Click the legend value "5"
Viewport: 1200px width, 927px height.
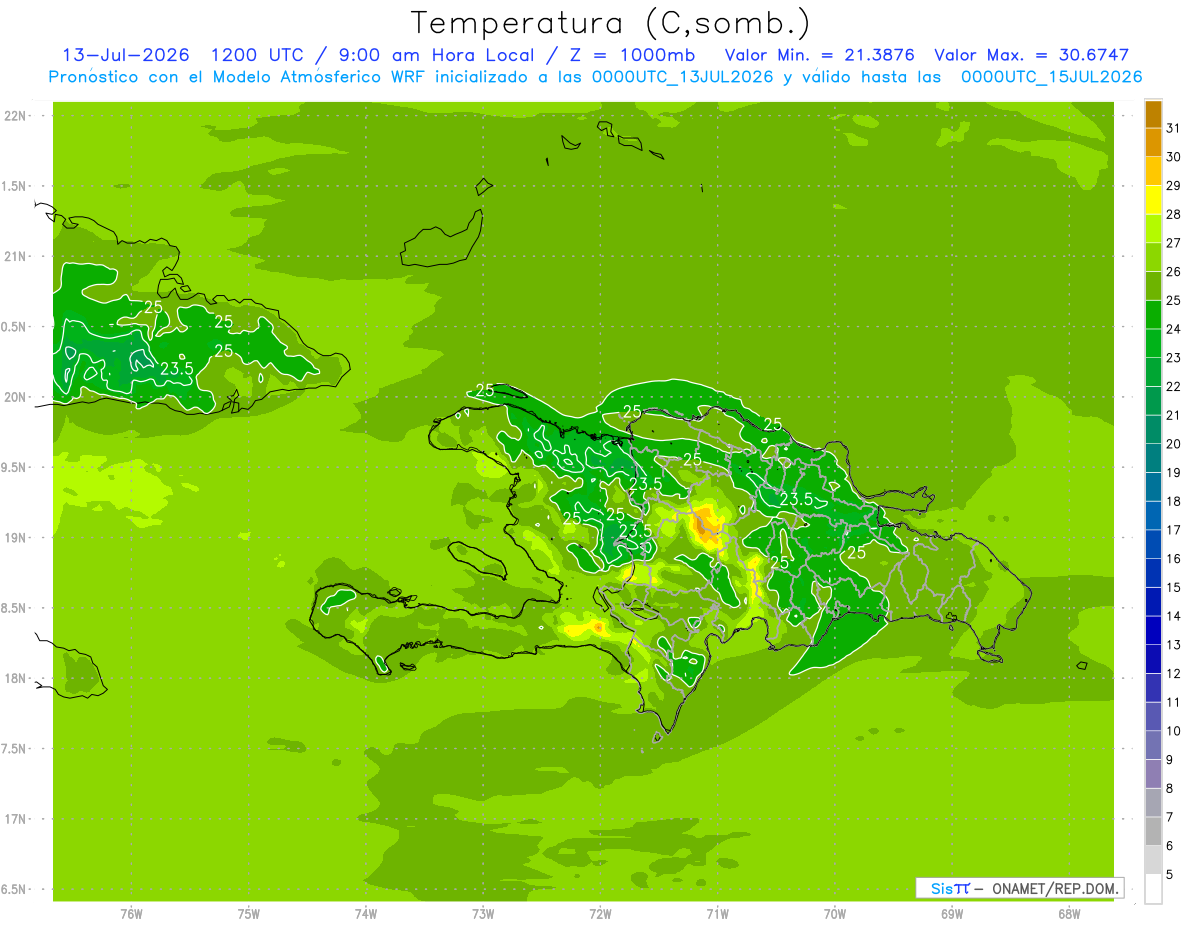click(x=1171, y=875)
